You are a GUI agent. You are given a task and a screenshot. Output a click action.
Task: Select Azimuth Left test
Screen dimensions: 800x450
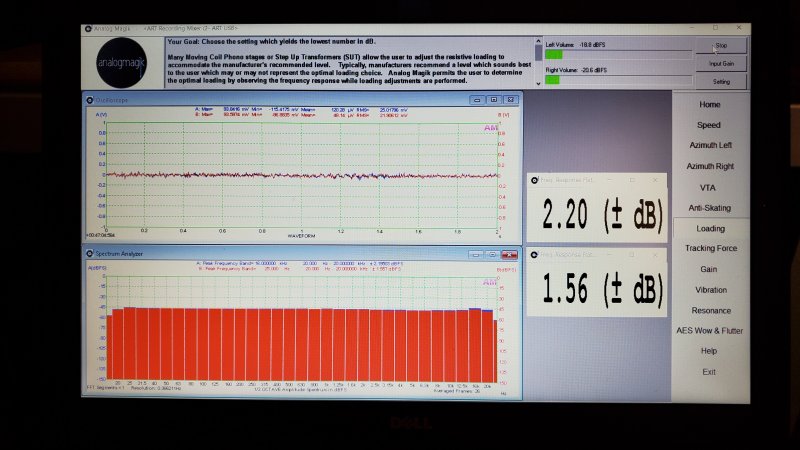710,145
